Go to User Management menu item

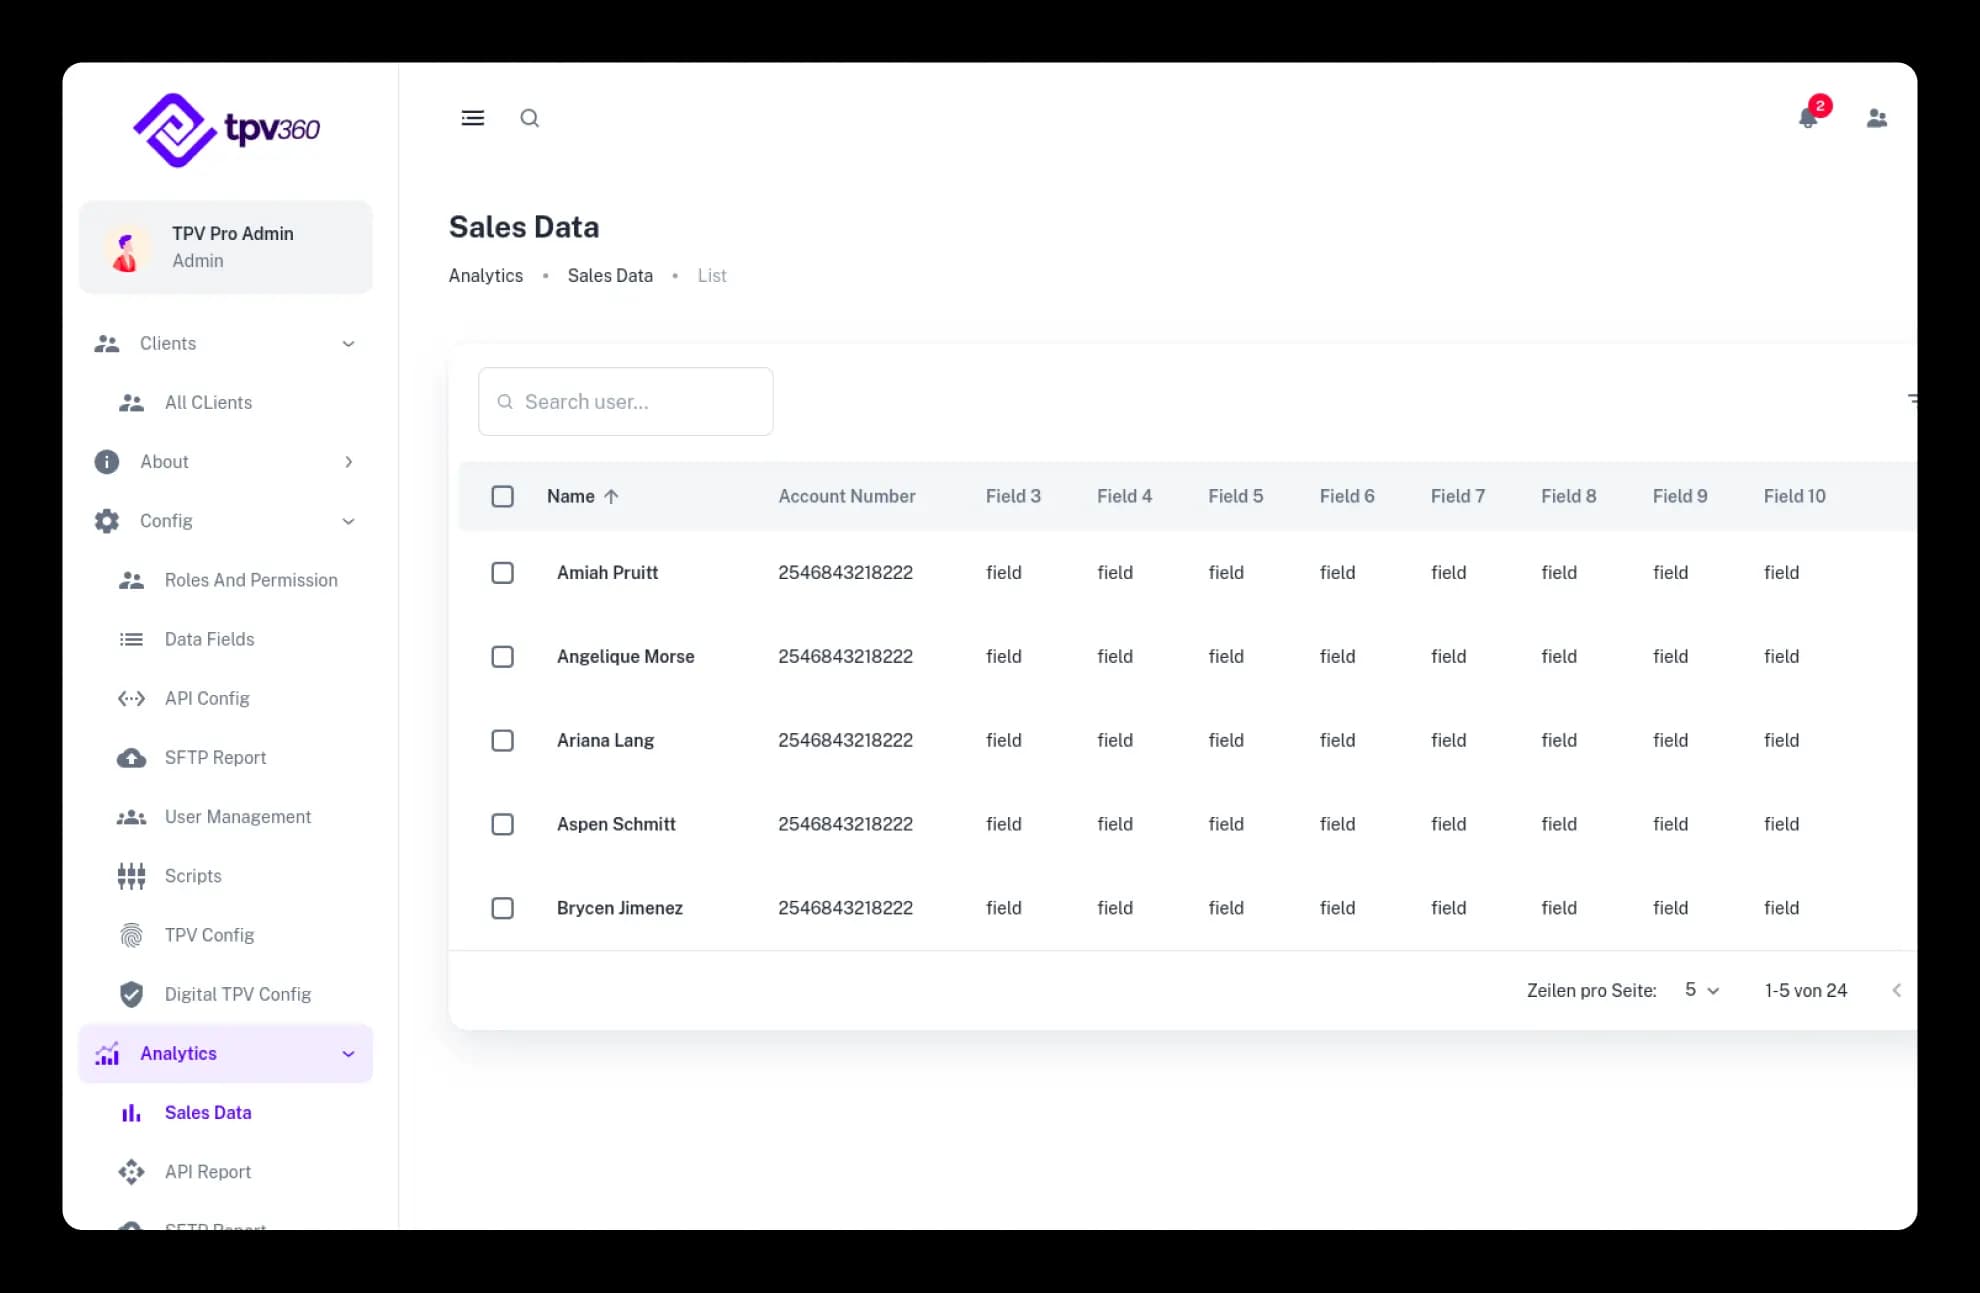238,817
